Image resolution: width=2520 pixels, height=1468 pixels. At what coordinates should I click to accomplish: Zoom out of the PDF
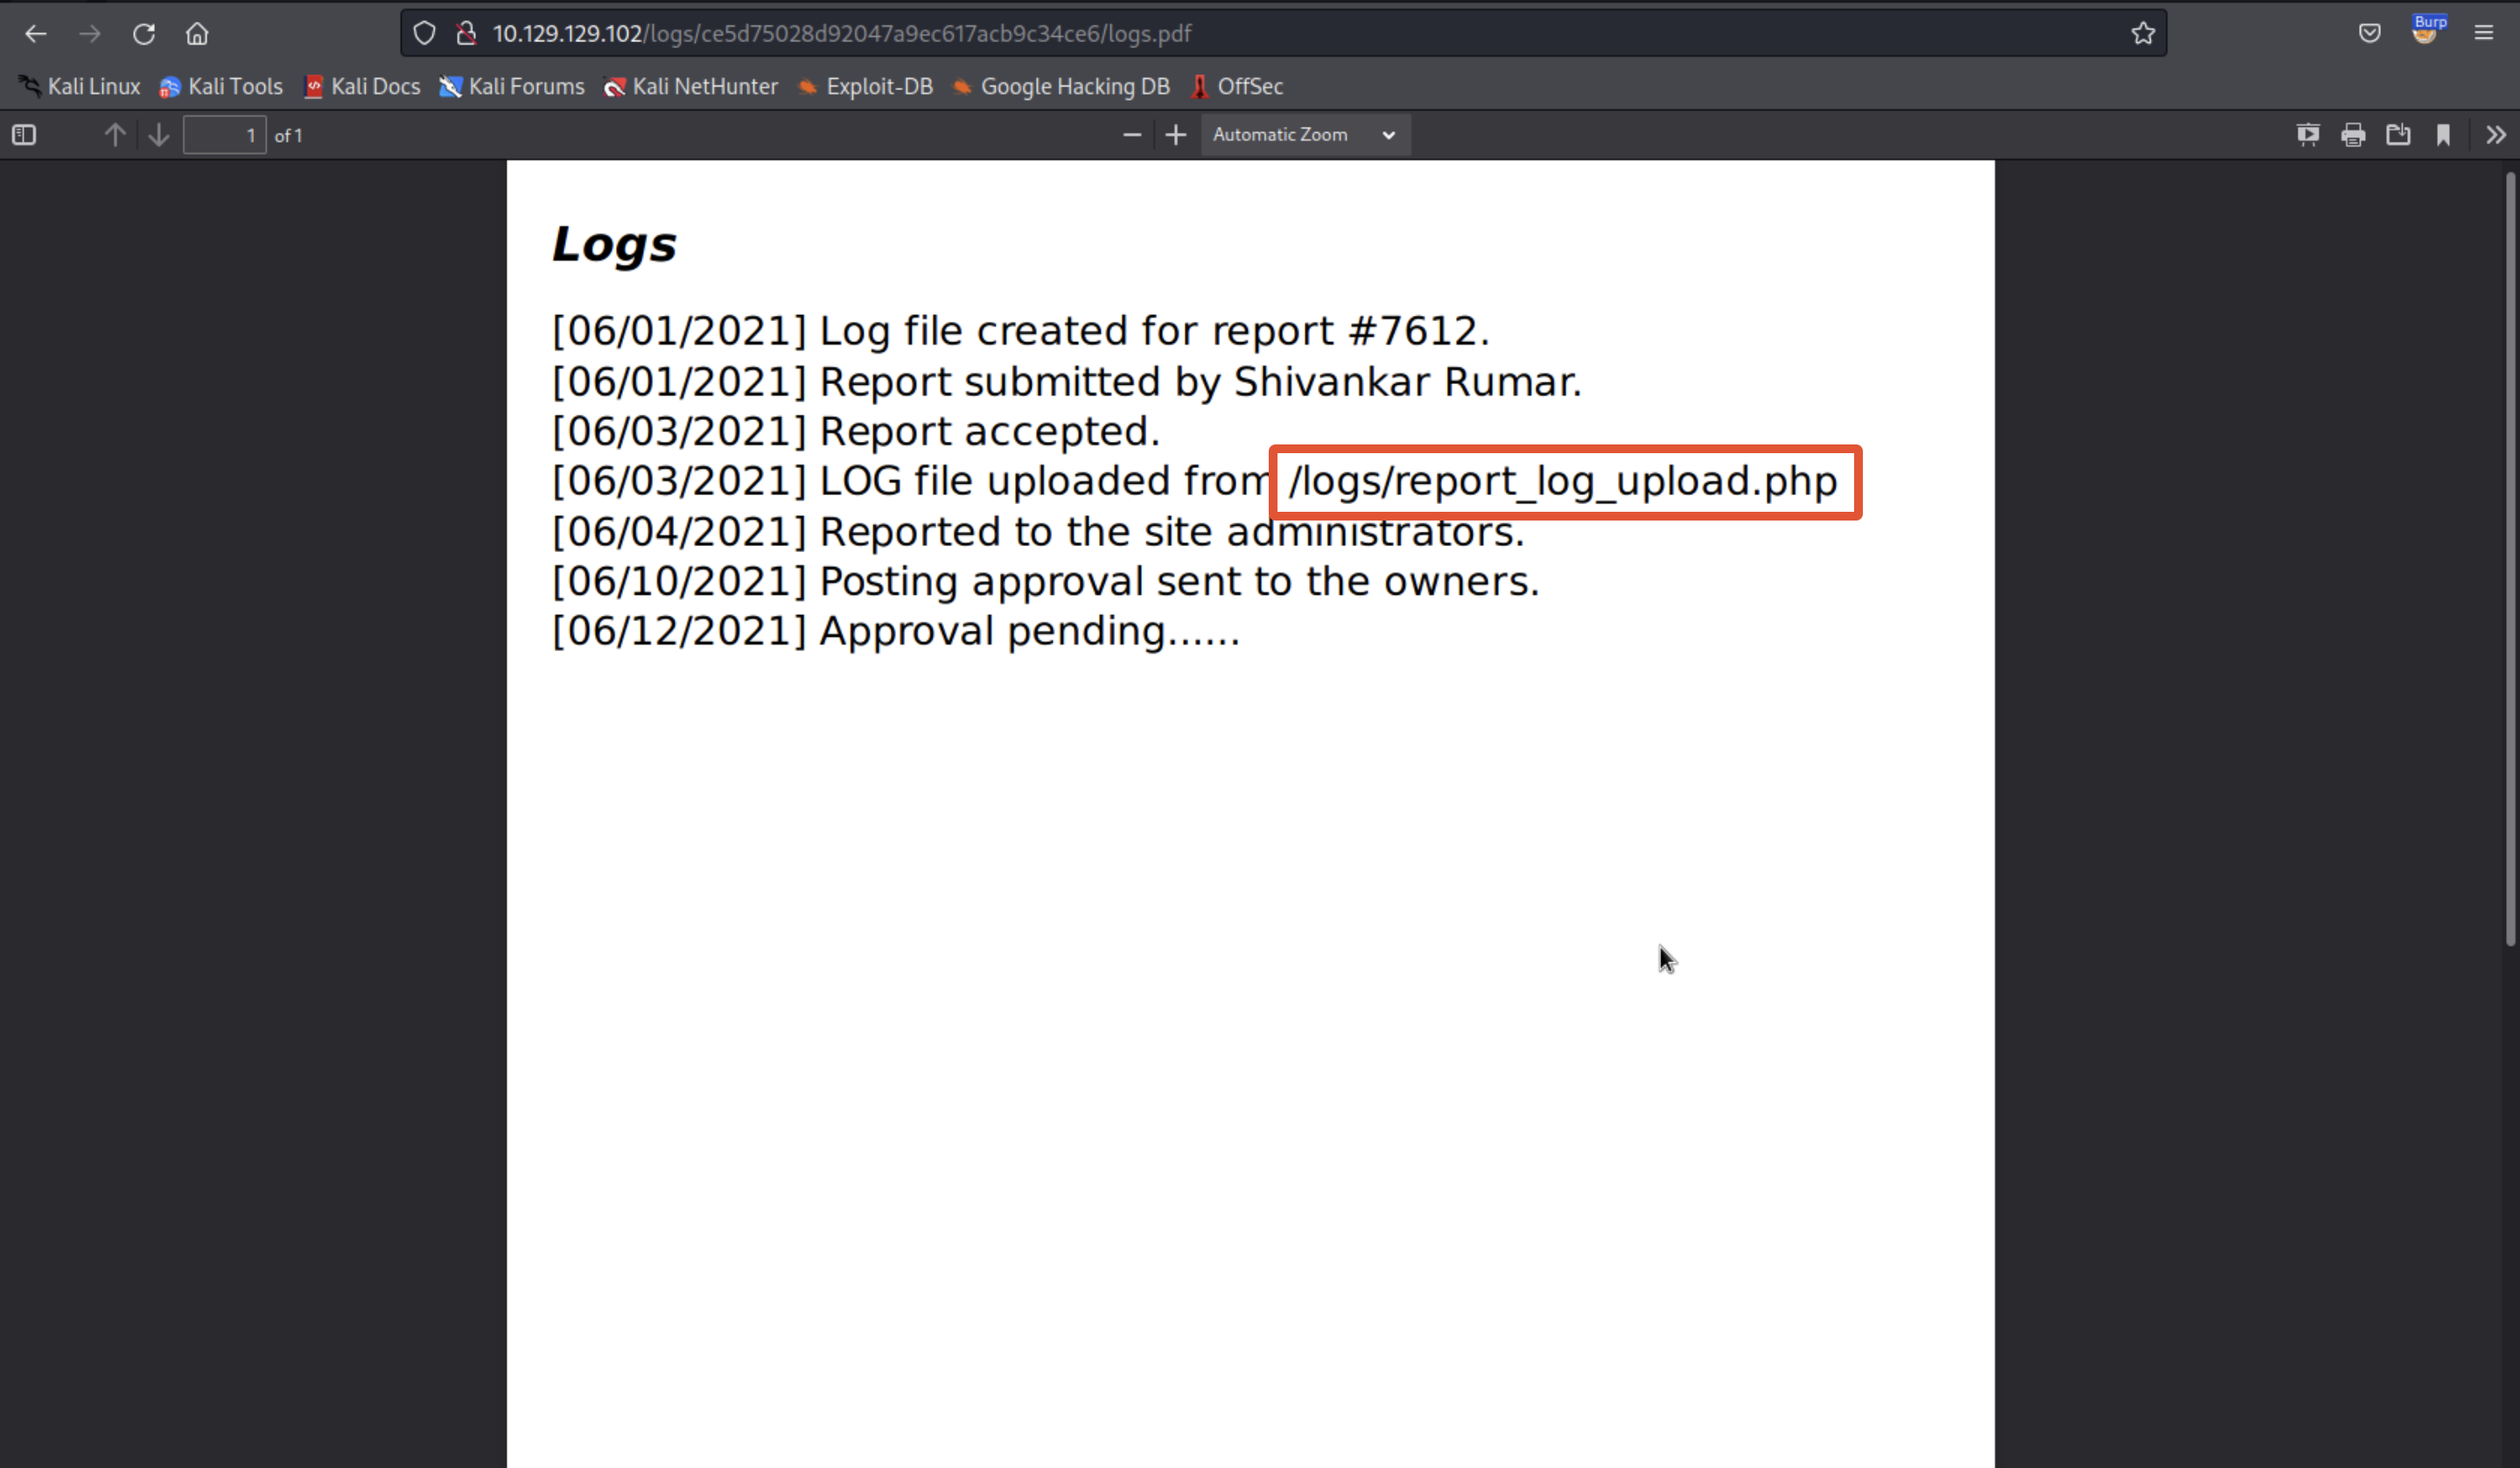pyautogui.click(x=1132, y=135)
